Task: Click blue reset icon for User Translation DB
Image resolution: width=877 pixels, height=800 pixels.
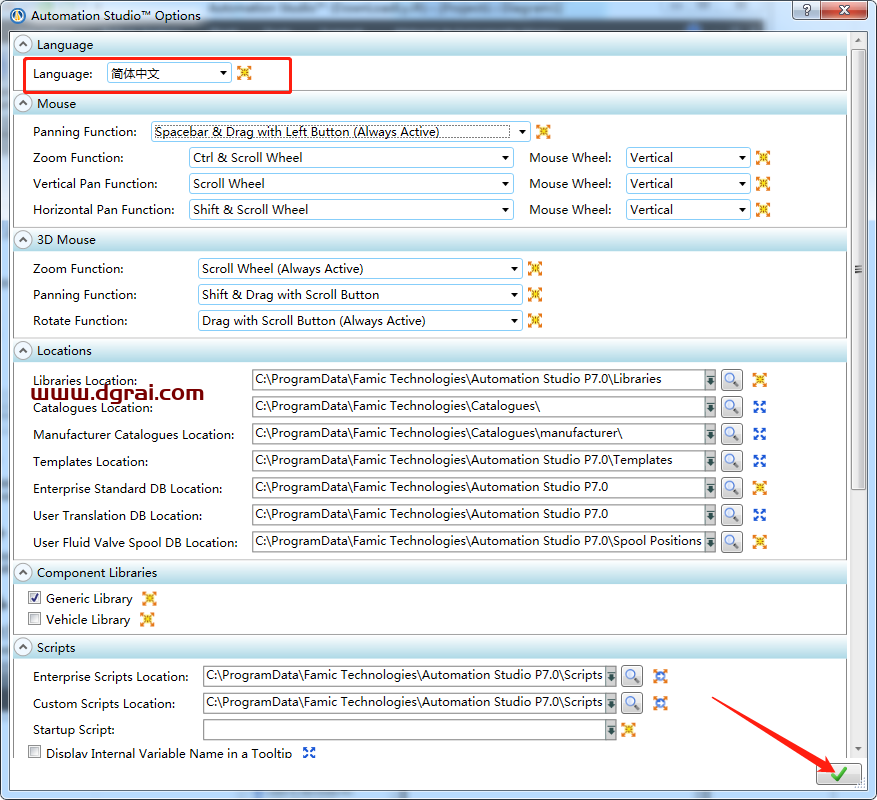Action: pos(759,515)
